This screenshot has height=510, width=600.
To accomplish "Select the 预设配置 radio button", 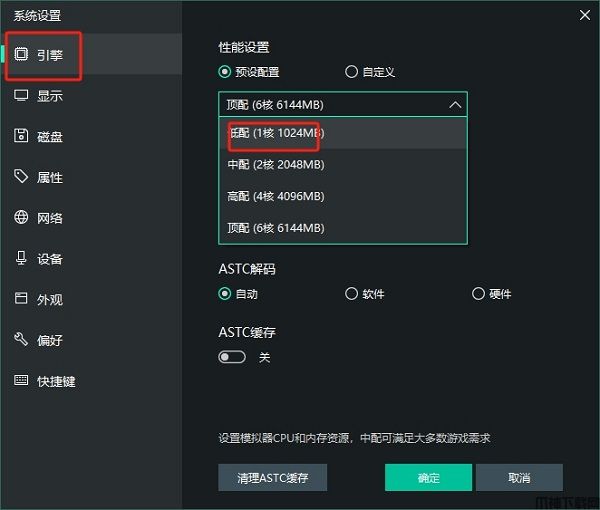I will tap(225, 72).
